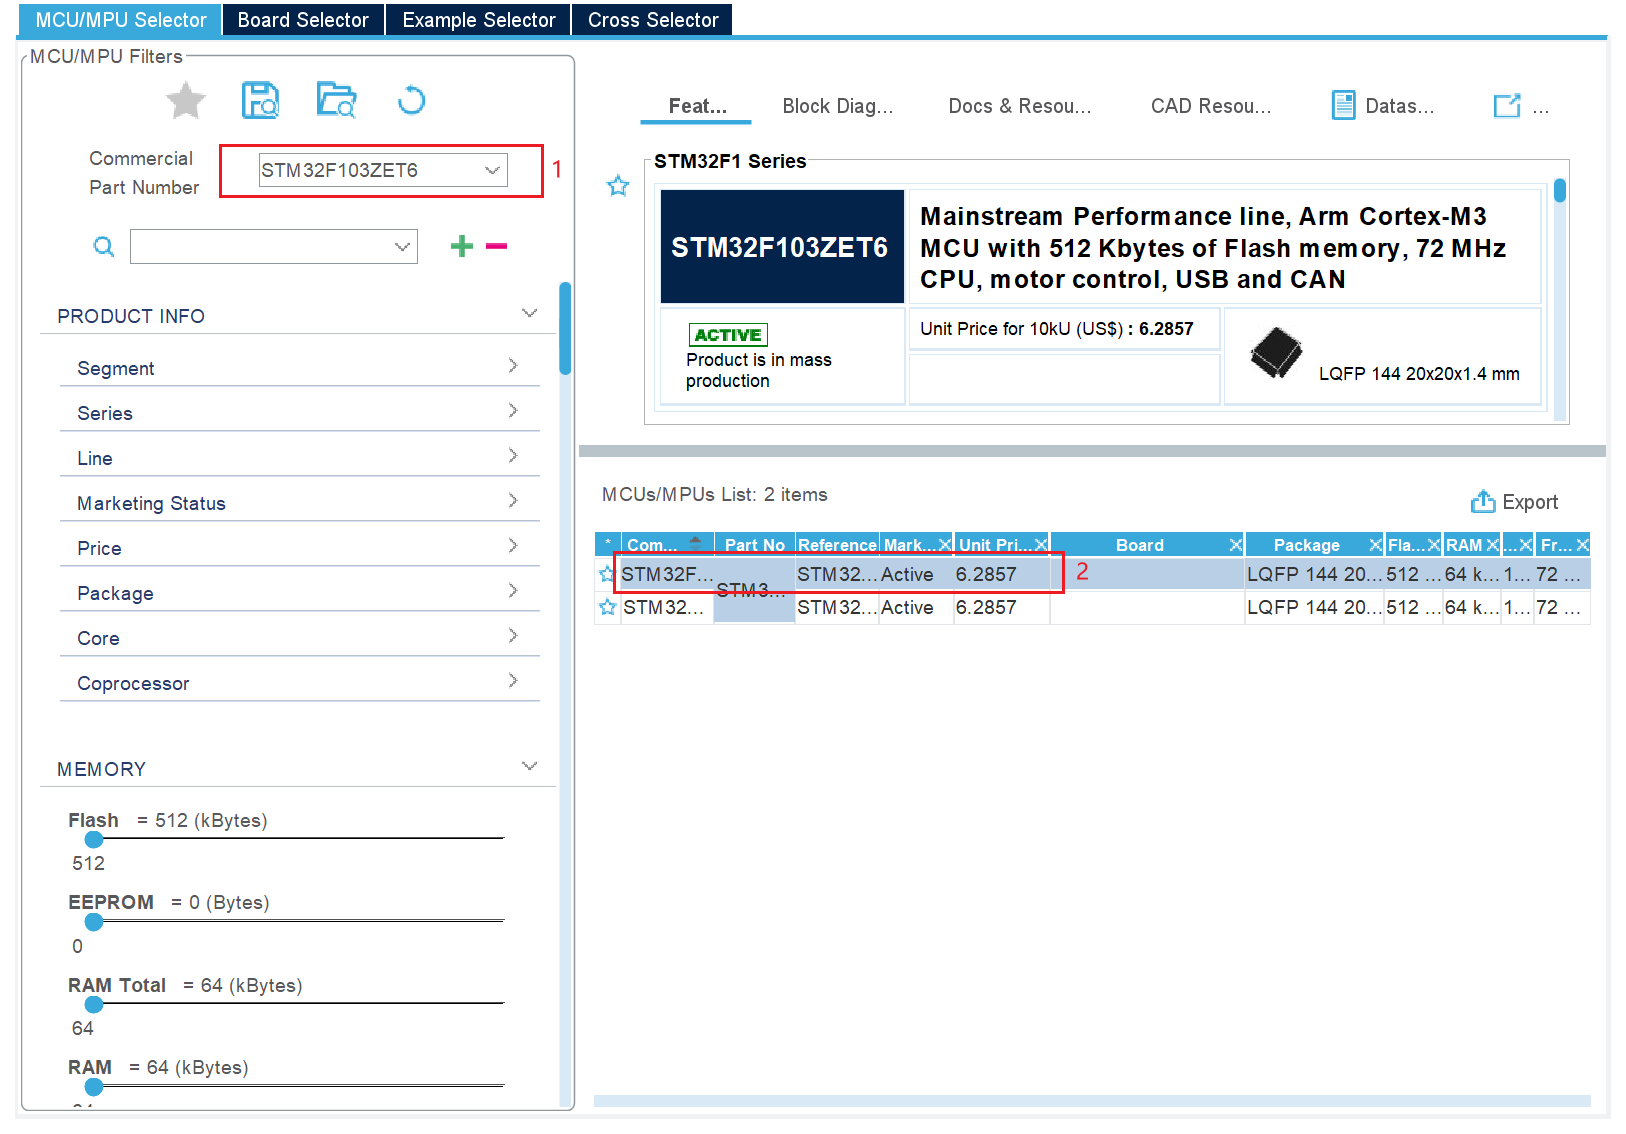
Task: Switch to the Cross Selector tab
Action: (x=652, y=20)
